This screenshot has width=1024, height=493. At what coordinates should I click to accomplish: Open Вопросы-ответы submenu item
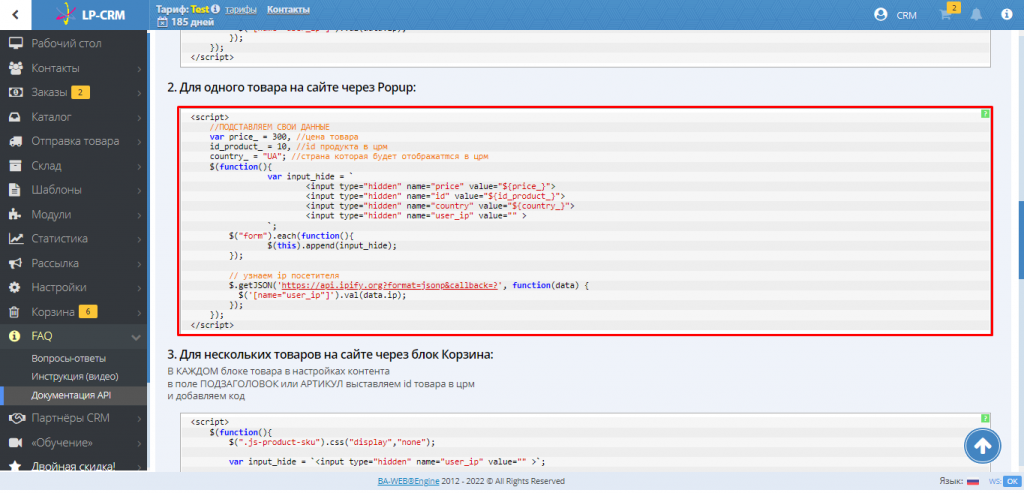[x=69, y=358]
